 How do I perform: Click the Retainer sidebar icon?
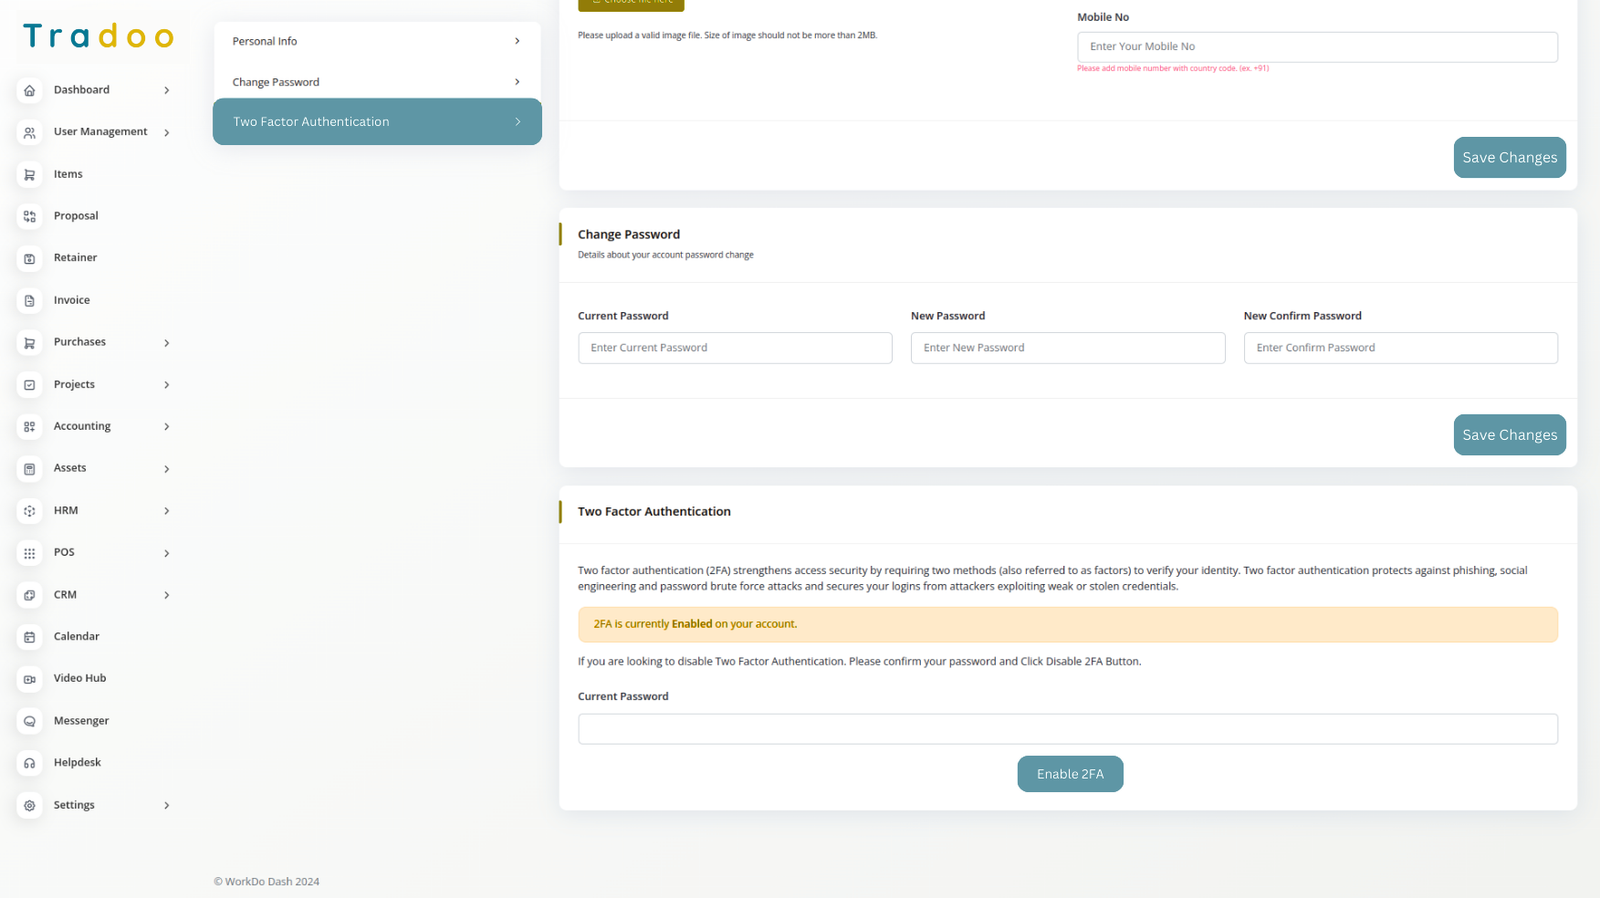(x=30, y=259)
